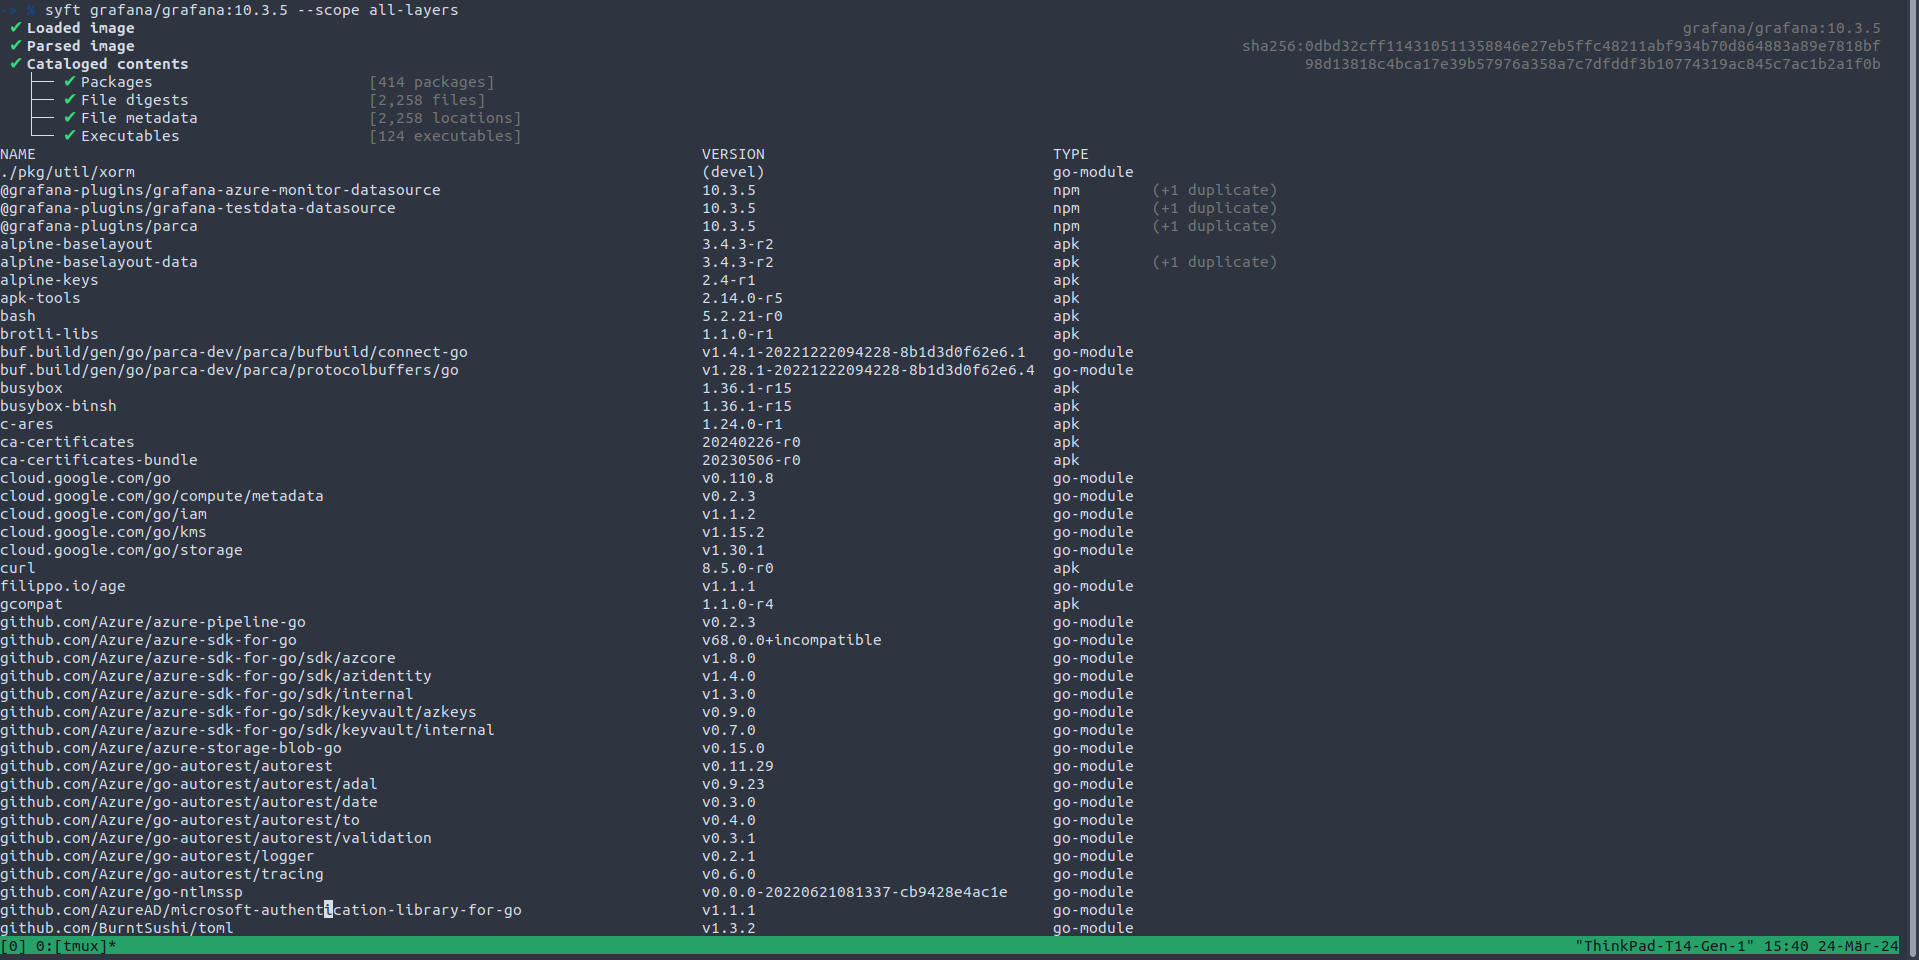The width and height of the screenshot is (1919, 960).
Task: Click the VERSION column header
Action: [733, 154]
